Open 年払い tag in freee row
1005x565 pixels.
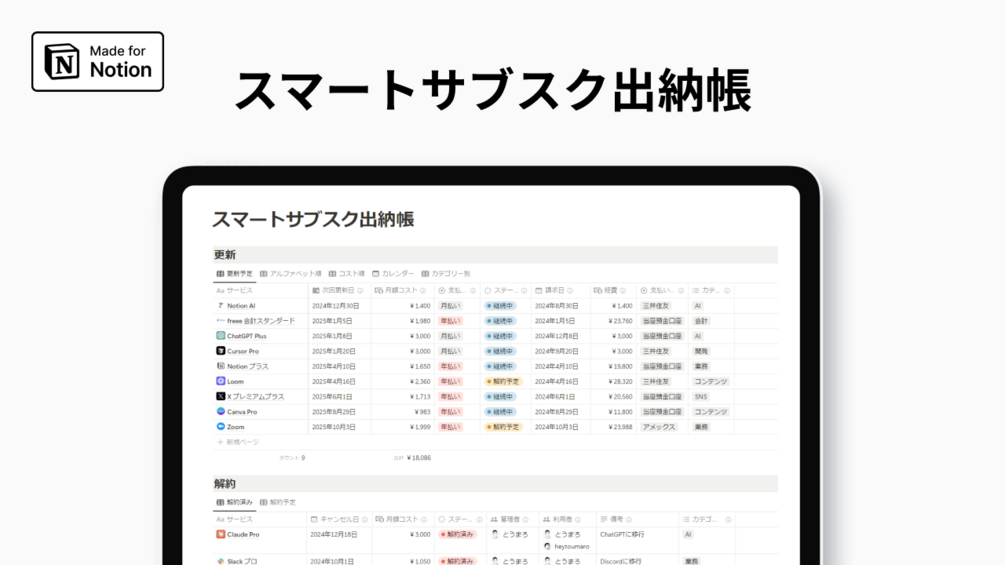[450, 320]
